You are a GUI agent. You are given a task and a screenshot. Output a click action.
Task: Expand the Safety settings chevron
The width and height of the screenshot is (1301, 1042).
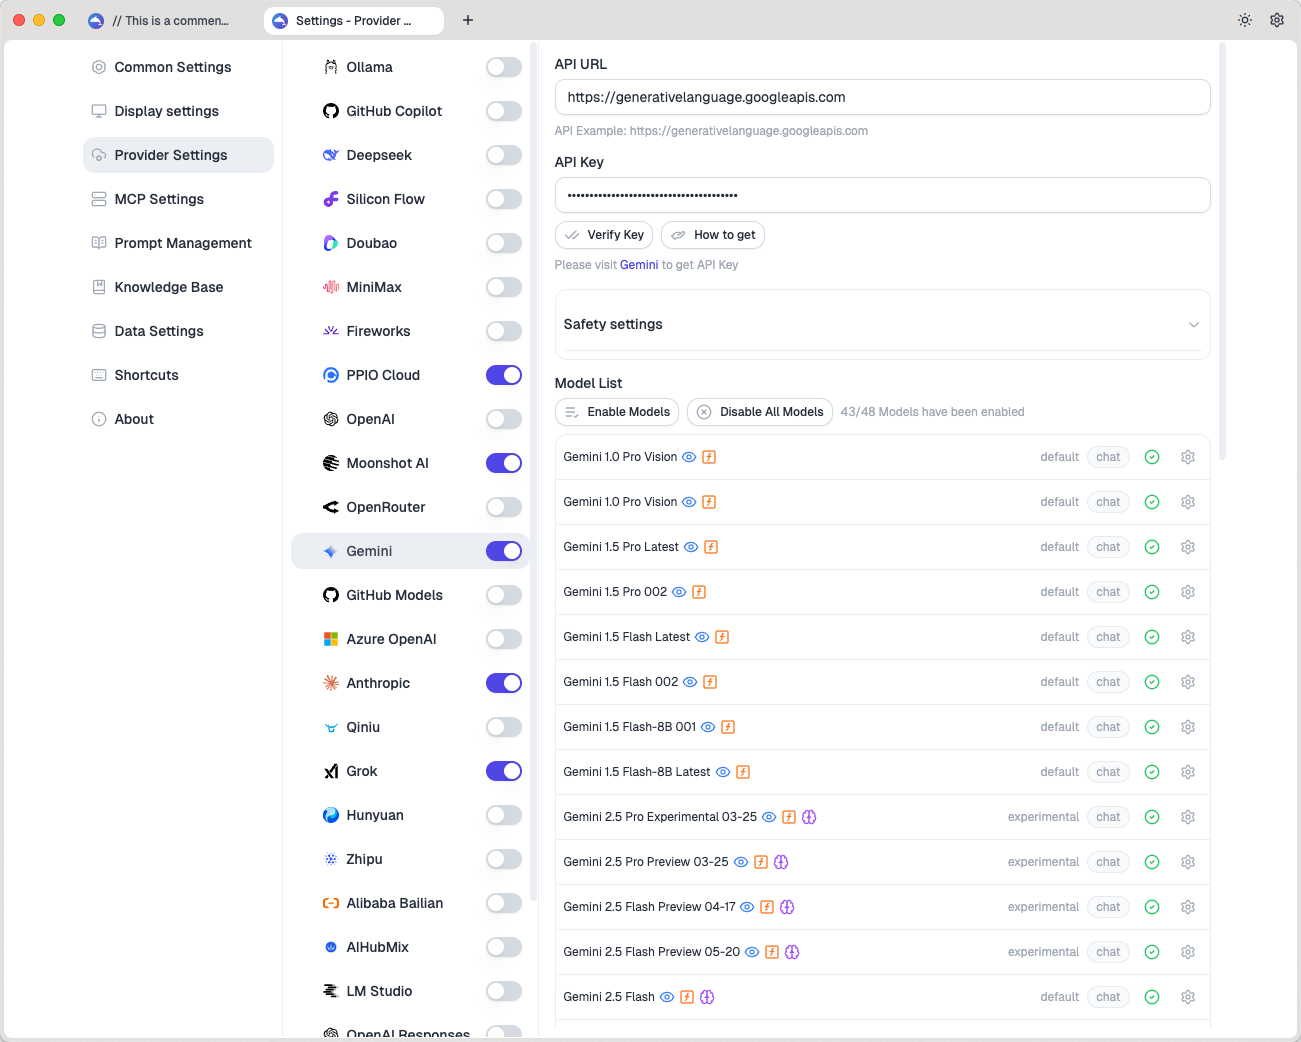(x=1193, y=324)
